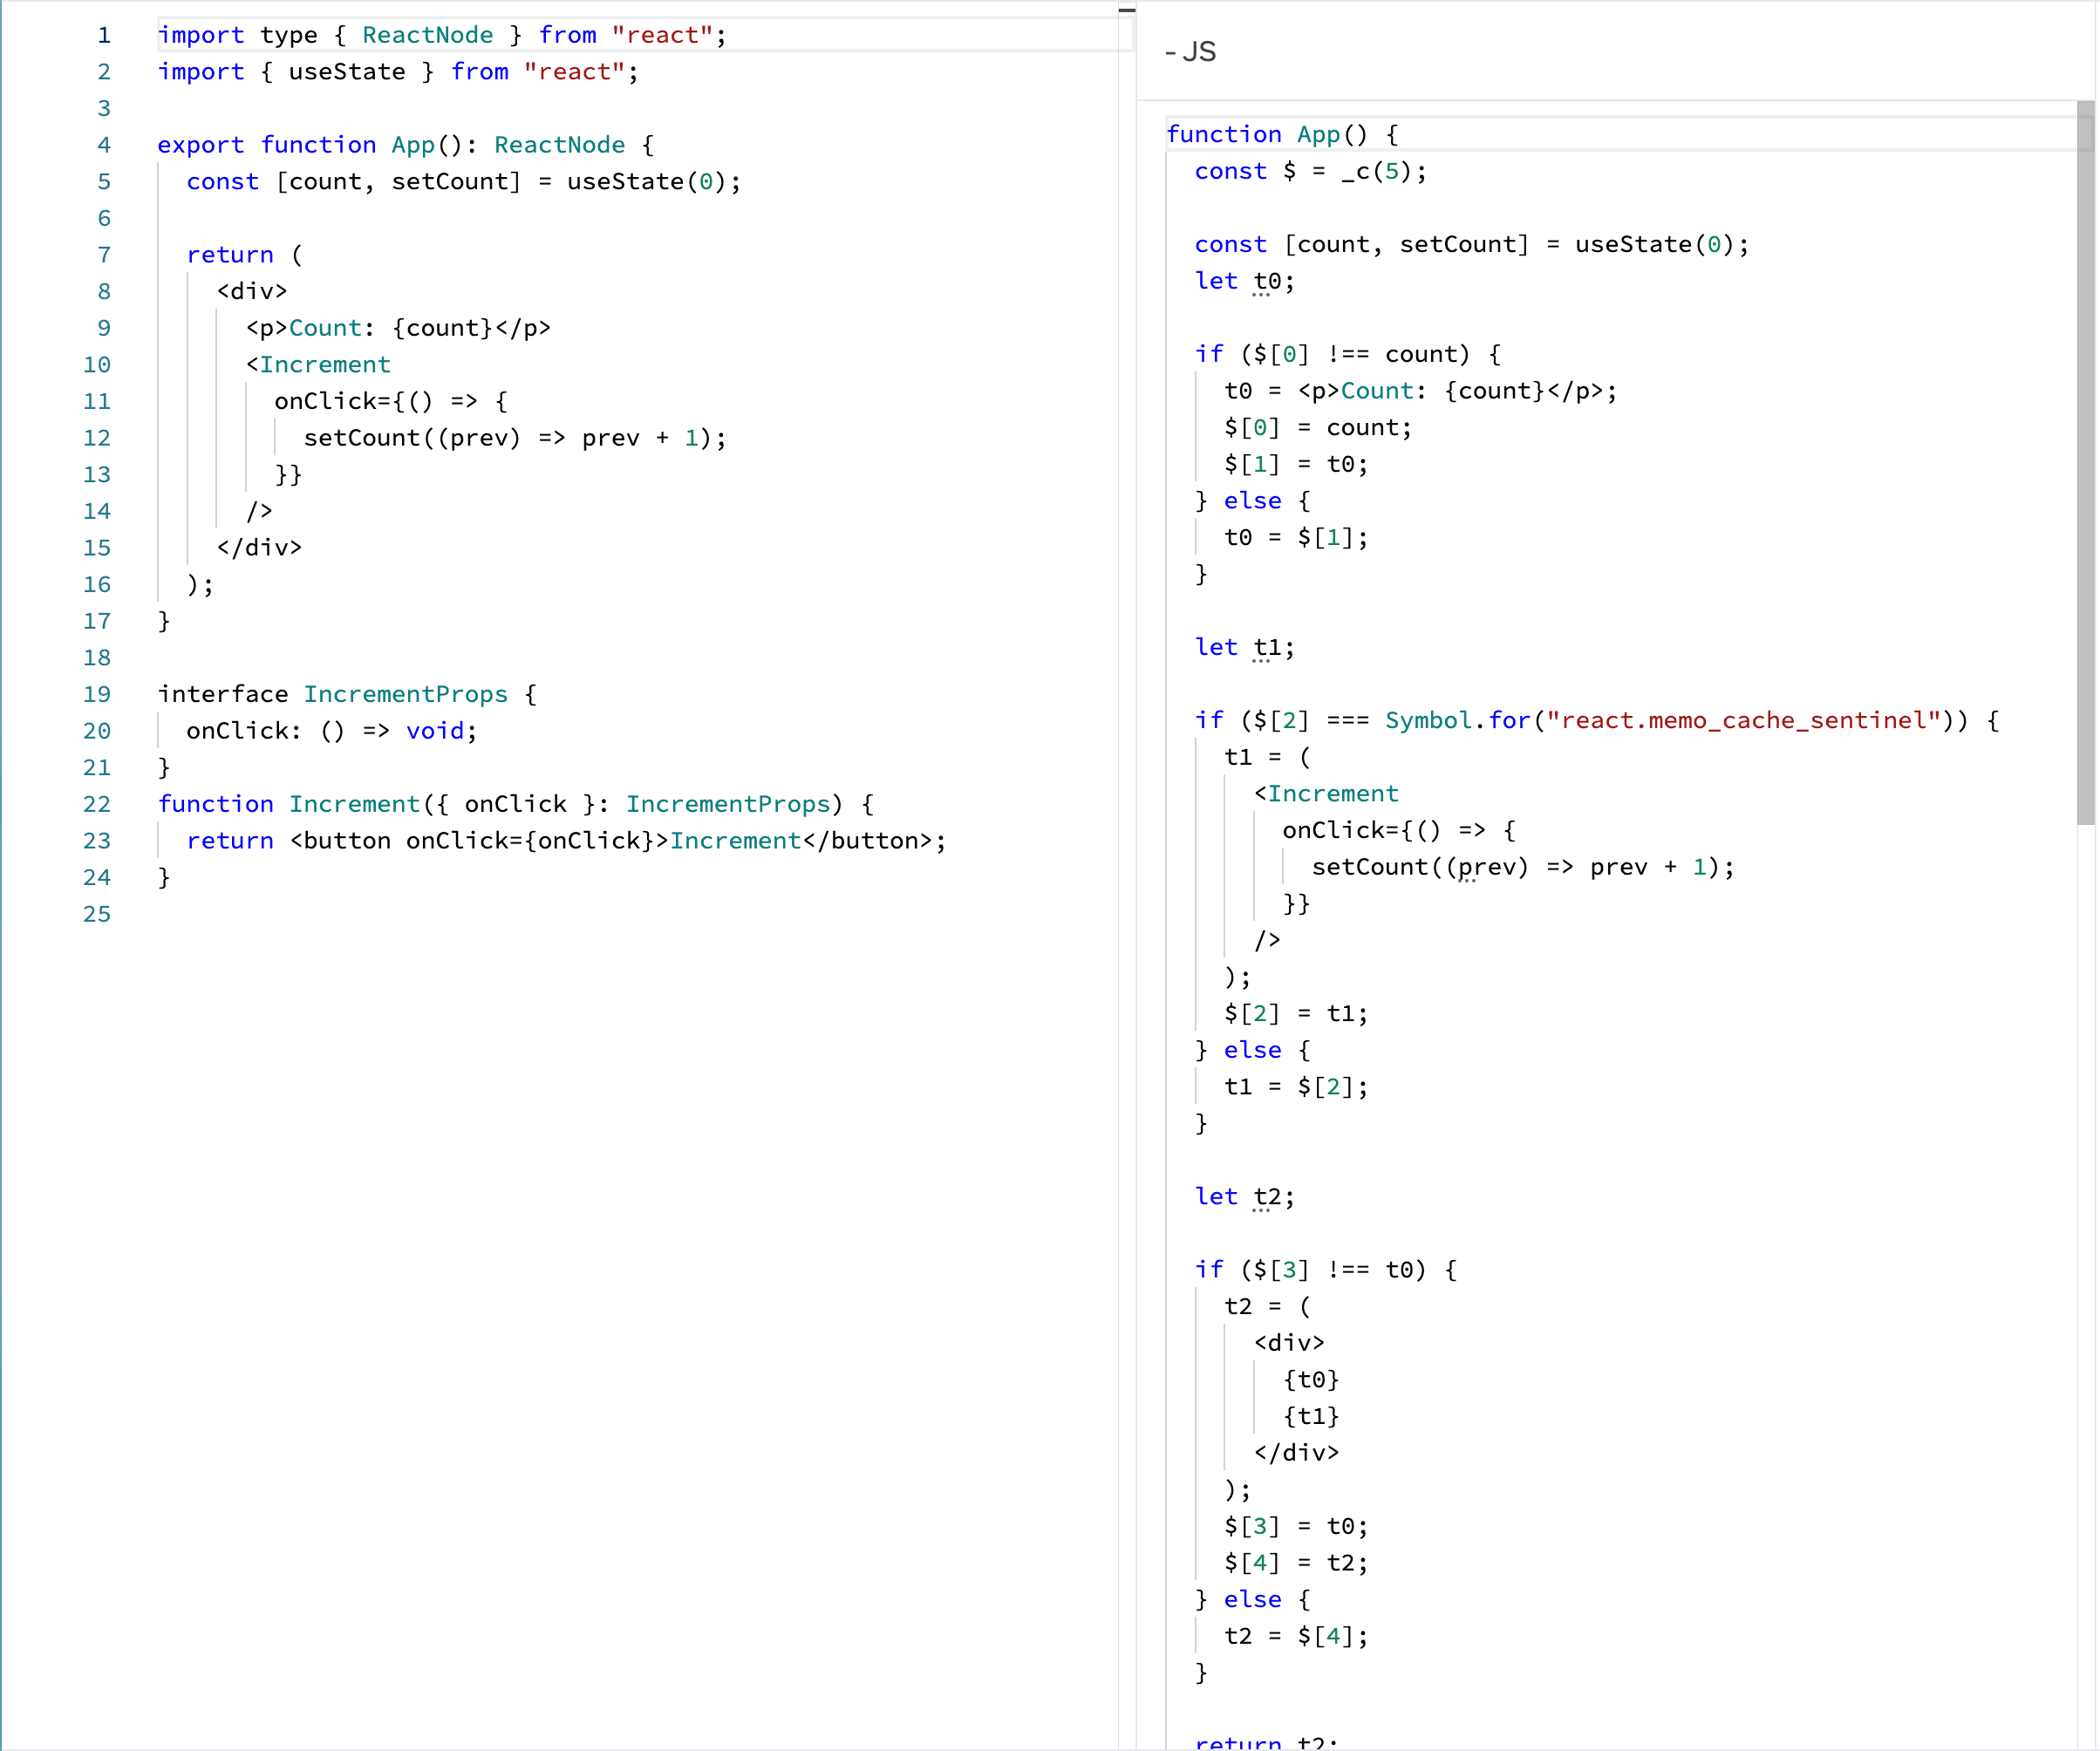Click the 't2 = (' line in output
The height and width of the screenshot is (1751, 2100).
[1267, 1307]
